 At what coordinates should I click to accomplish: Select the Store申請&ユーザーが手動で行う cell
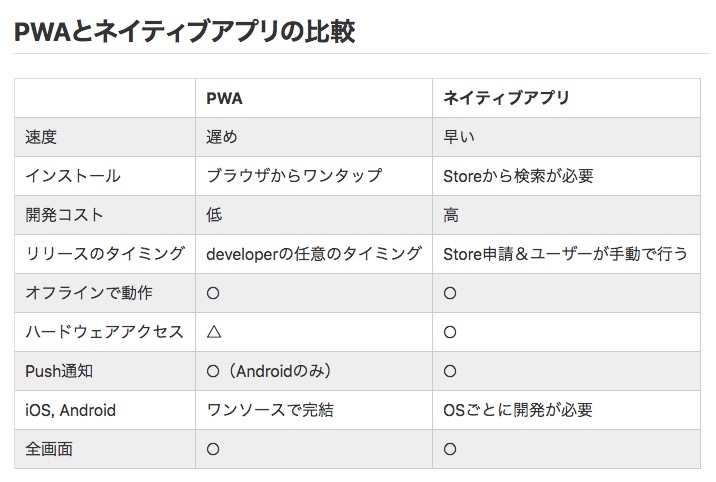tap(565, 254)
